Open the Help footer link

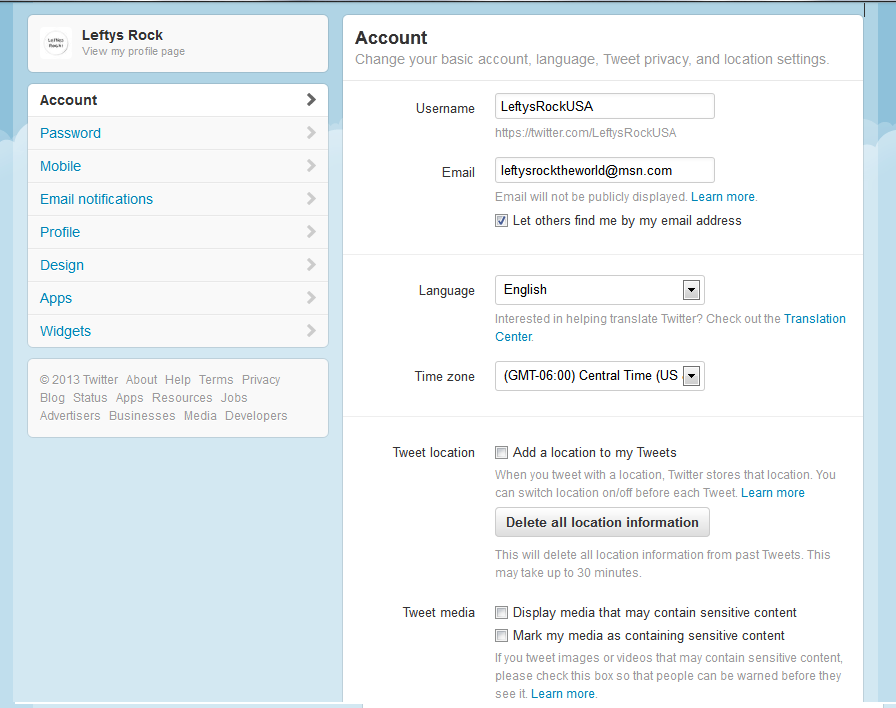coord(178,380)
